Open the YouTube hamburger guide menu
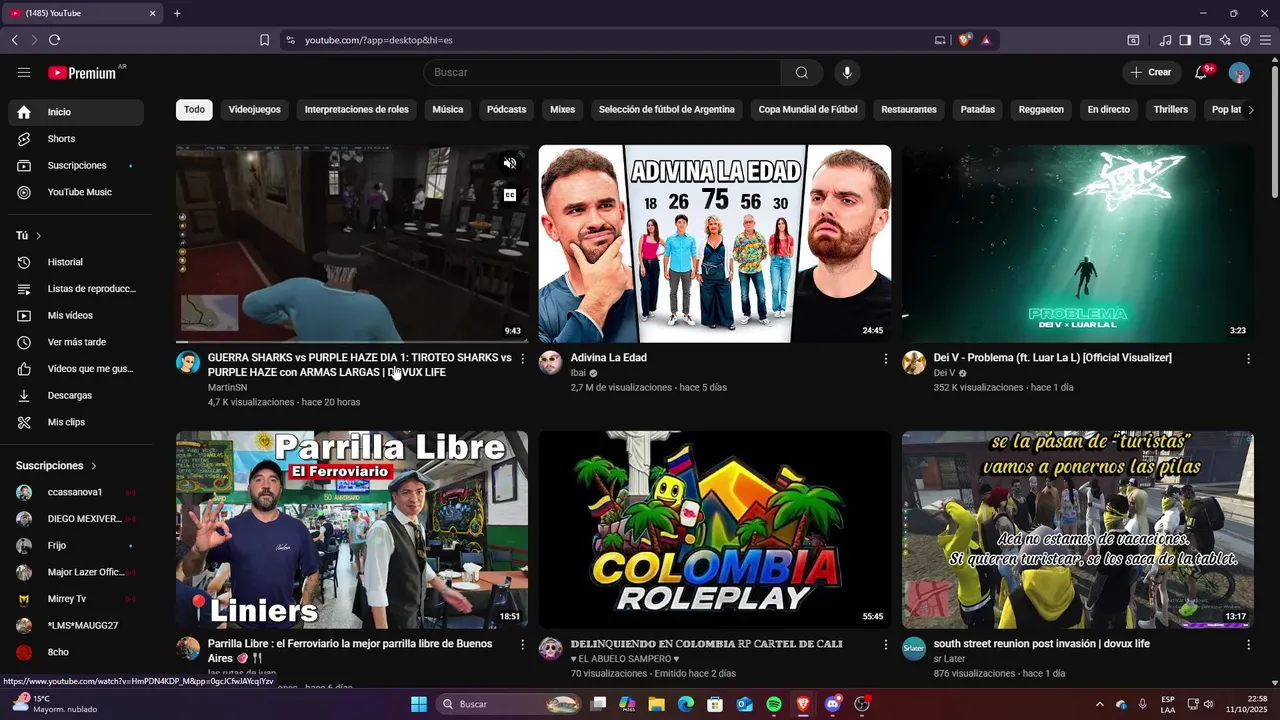Viewport: 1280px width, 720px height. click(x=24, y=72)
